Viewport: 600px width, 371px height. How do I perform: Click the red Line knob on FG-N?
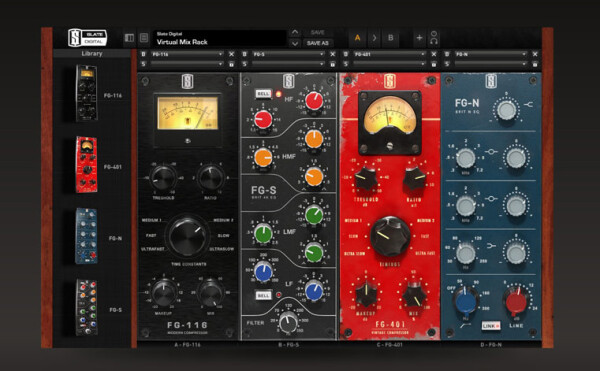pos(516,302)
